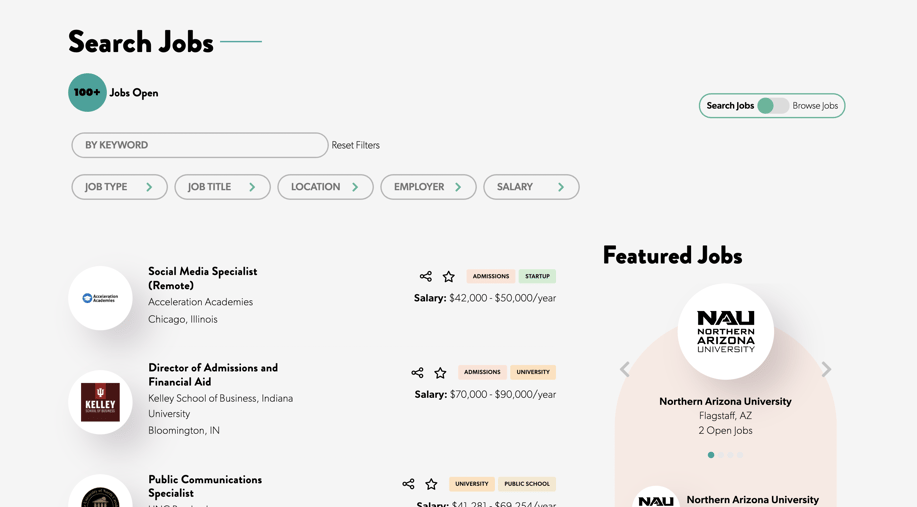Star the Public Communications Specialist job
The width and height of the screenshot is (917, 507).
pyautogui.click(x=431, y=484)
